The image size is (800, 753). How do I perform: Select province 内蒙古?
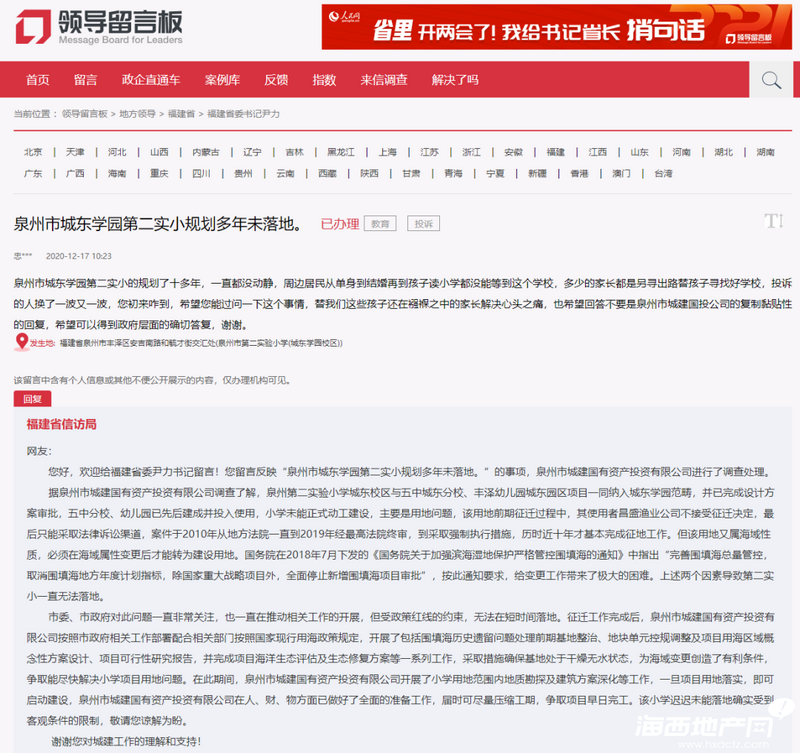click(206, 152)
